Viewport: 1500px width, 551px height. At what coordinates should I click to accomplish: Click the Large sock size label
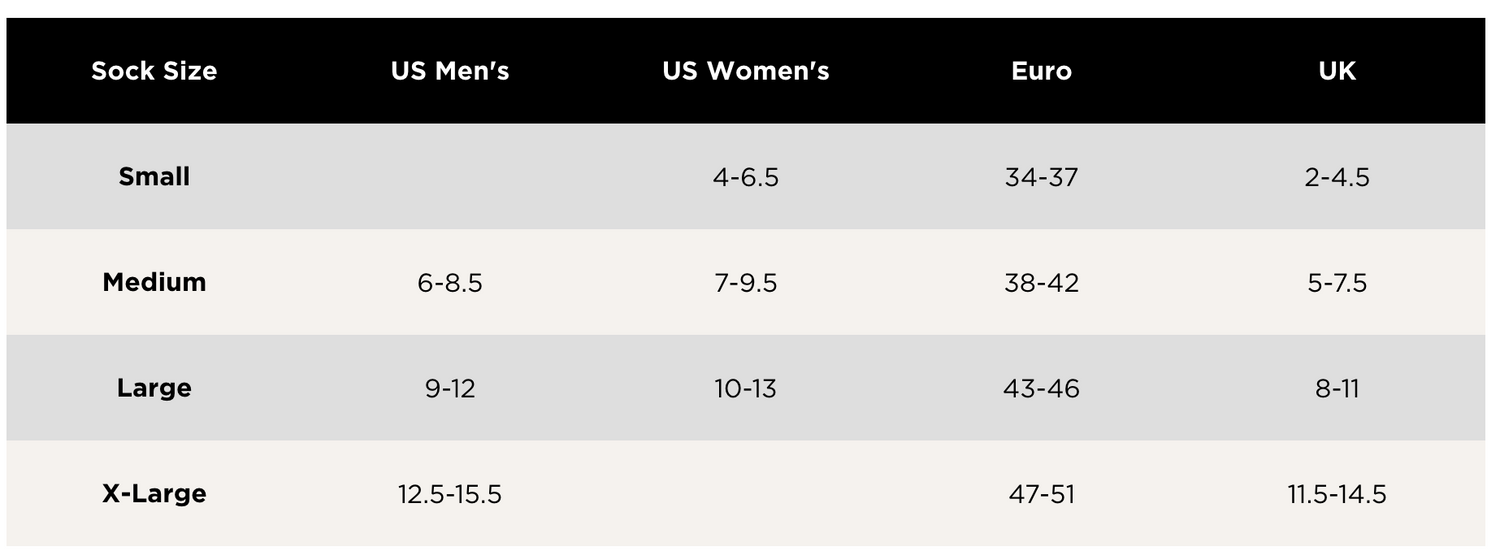point(154,388)
